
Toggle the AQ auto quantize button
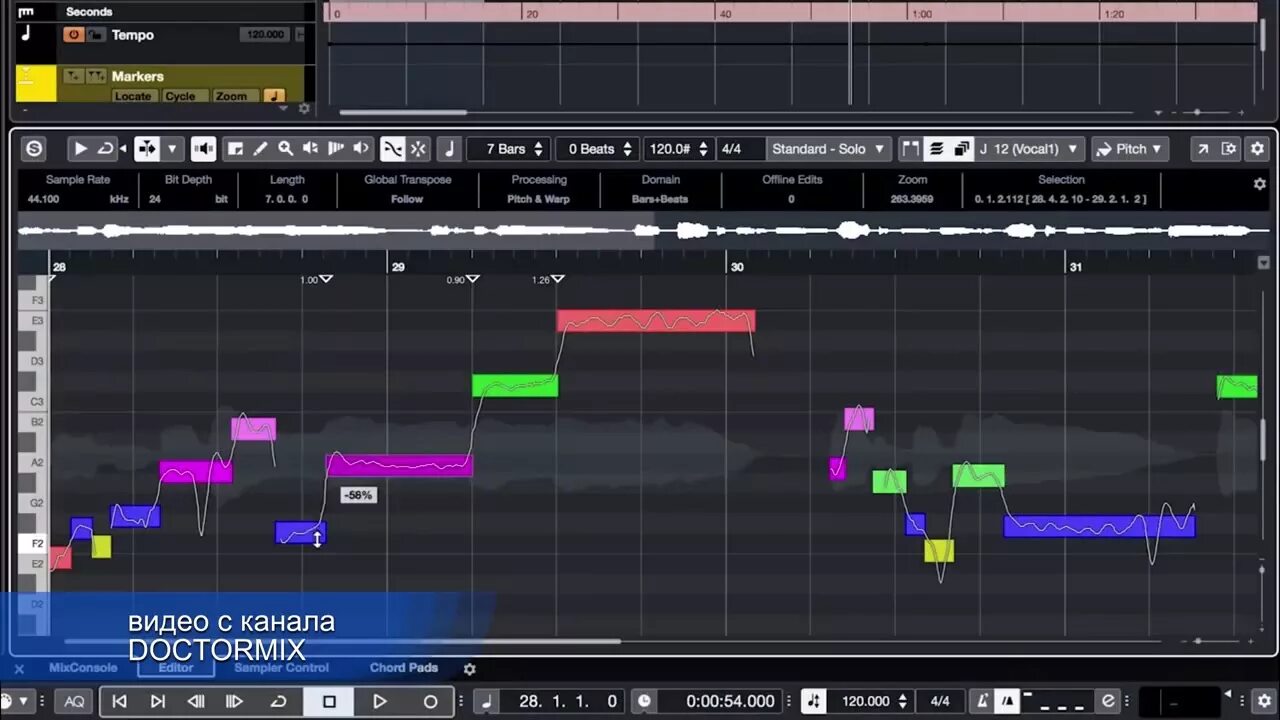point(75,701)
